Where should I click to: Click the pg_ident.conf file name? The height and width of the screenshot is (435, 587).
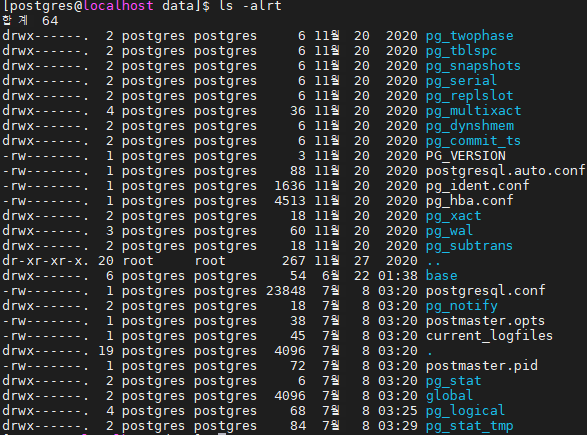coord(477,186)
